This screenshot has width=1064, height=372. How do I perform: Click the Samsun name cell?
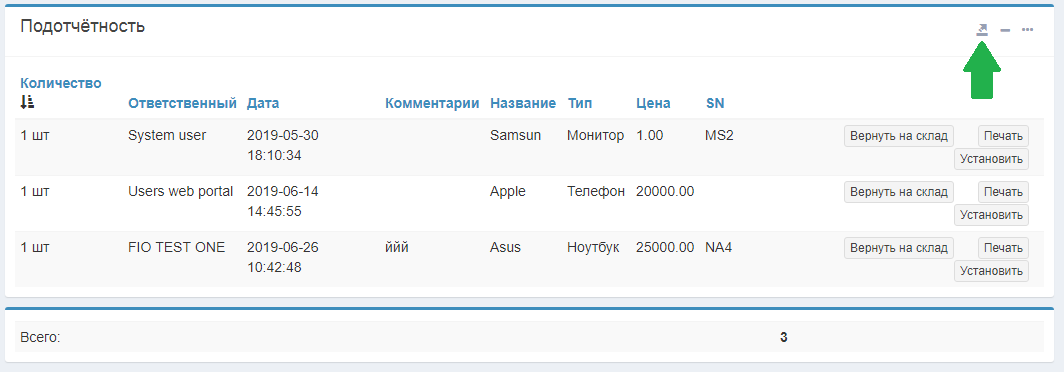coord(516,135)
